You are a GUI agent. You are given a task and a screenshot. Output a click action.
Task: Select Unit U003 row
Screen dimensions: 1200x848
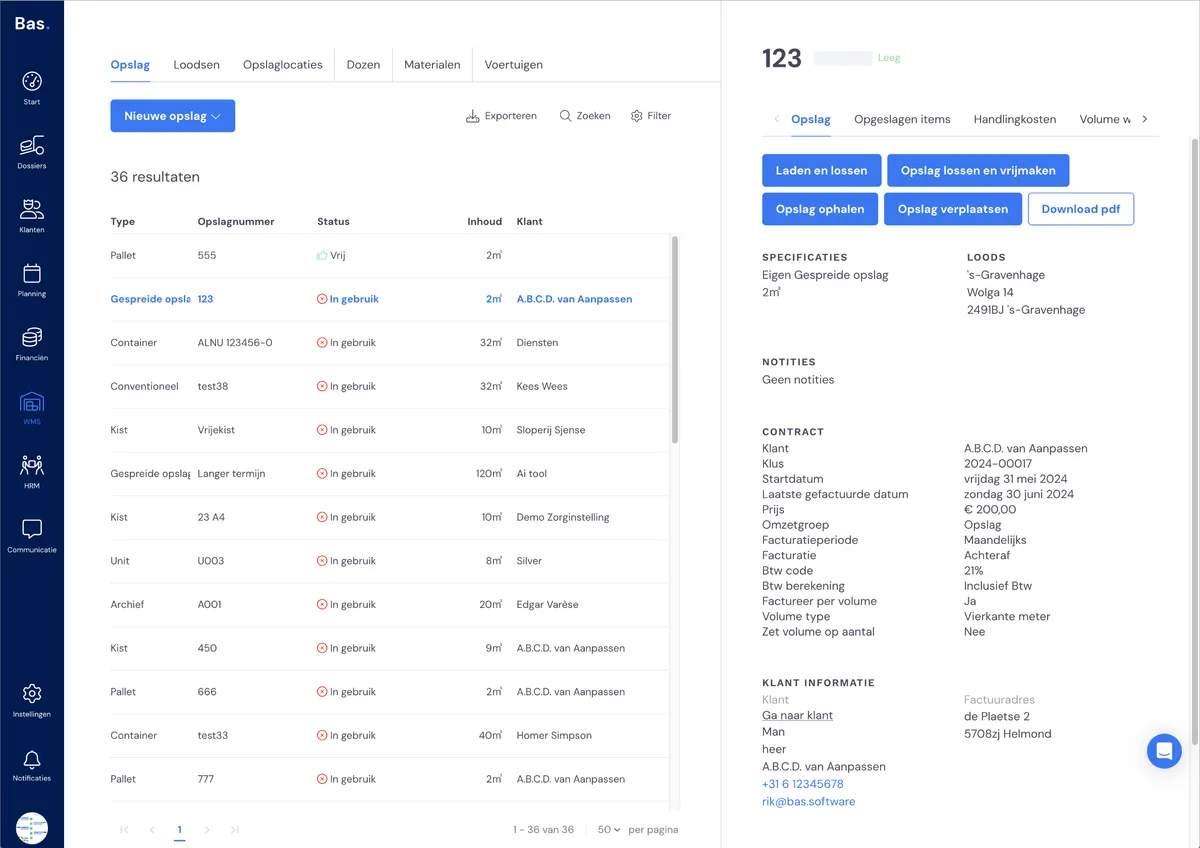[390, 561]
